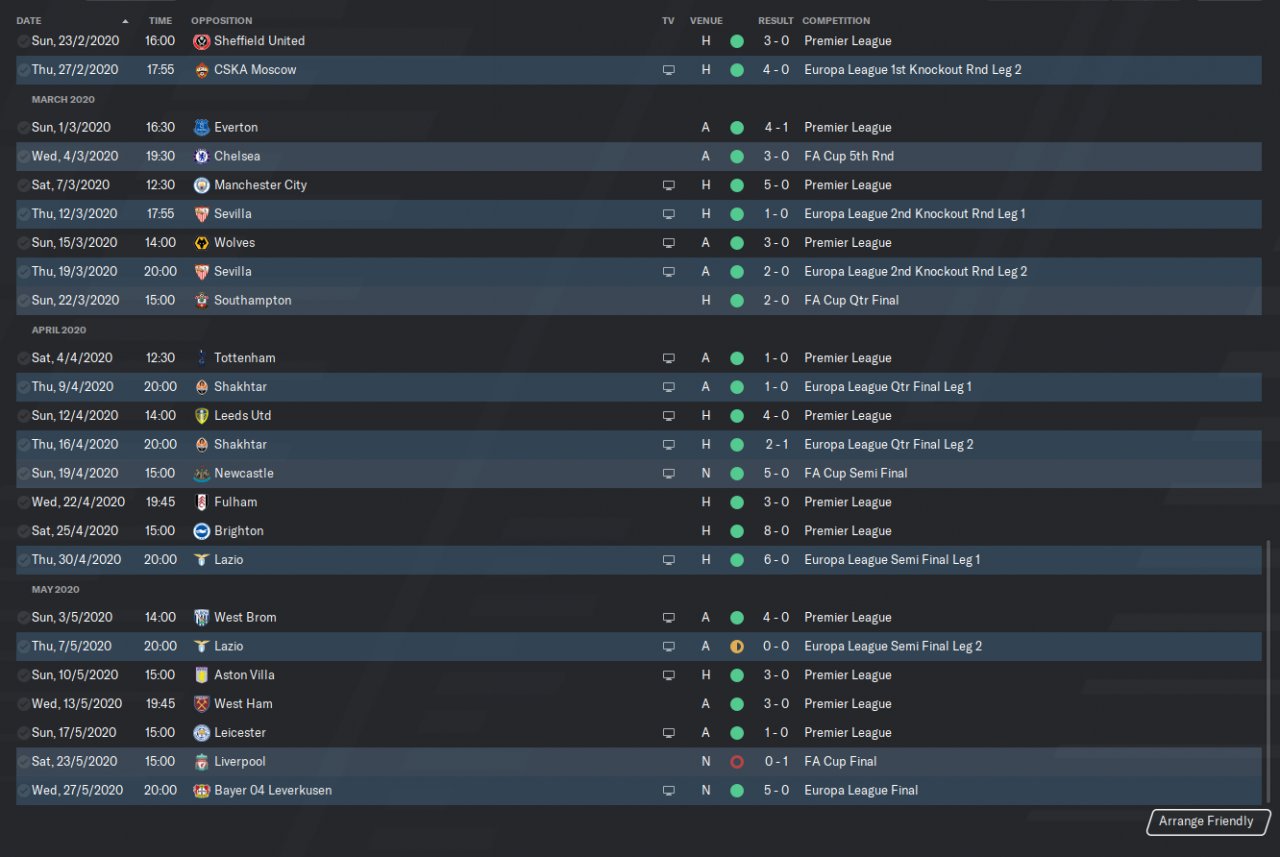Sort fixtures by the Opposition column header
Viewport: 1280px width, 857px height.
pos(221,21)
